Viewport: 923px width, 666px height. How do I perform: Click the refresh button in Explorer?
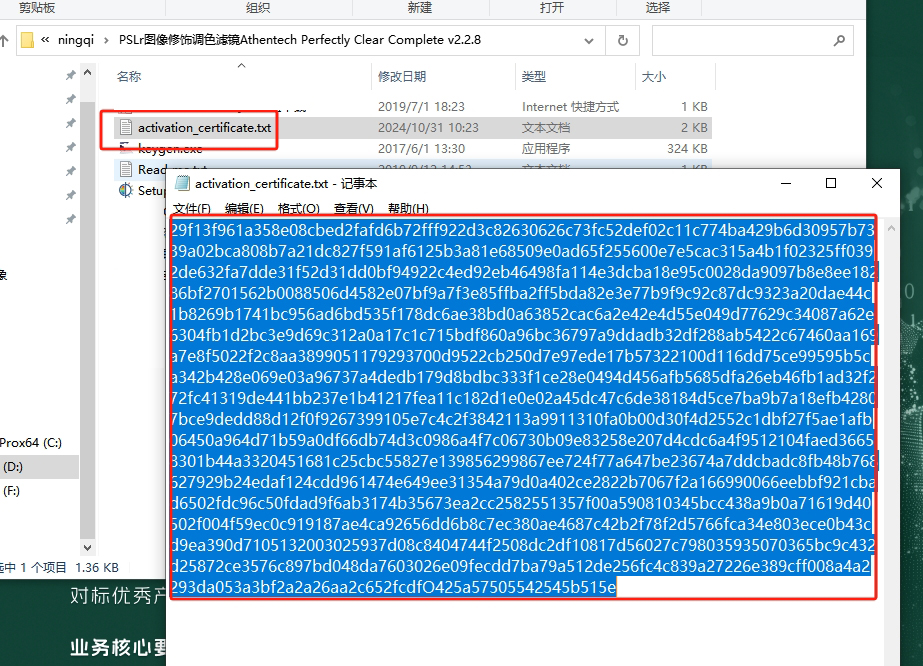click(x=623, y=41)
